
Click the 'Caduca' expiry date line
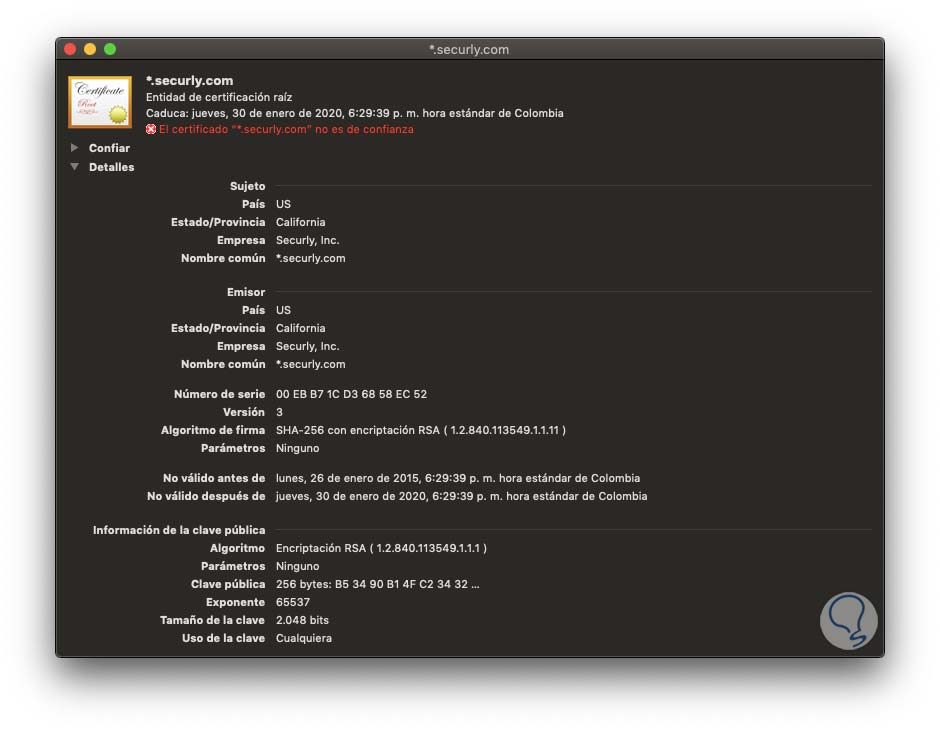click(354, 113)
